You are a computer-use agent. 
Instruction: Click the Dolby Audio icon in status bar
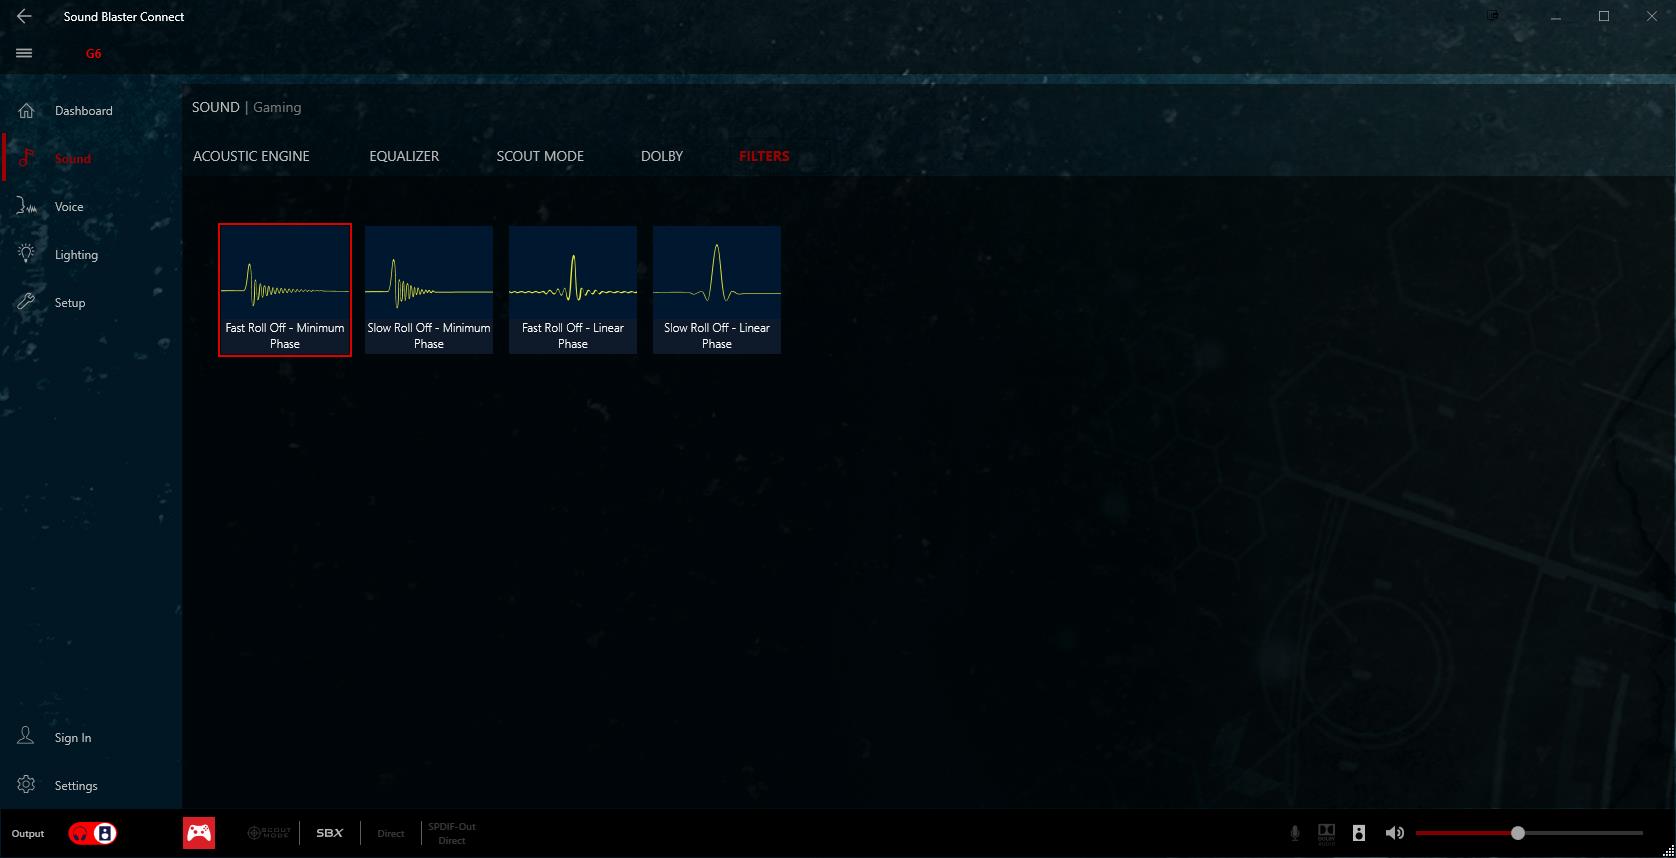[x=1326, y=833]
